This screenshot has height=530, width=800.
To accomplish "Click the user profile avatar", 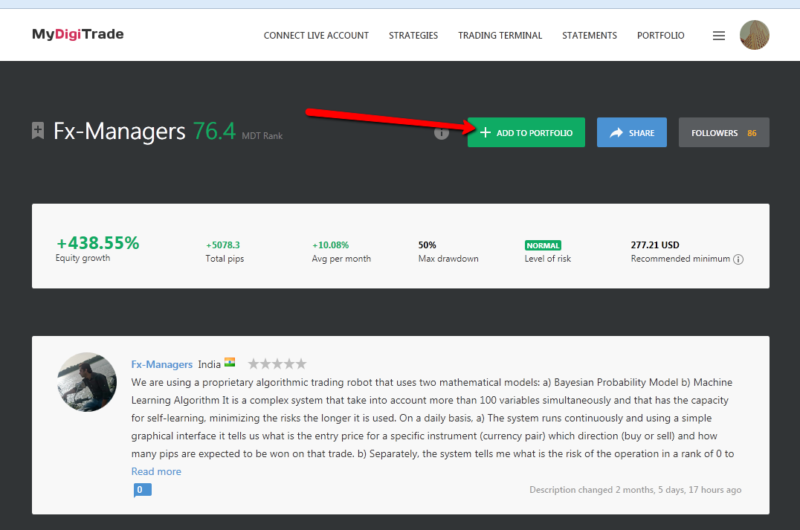I will pyautogui.click(x=754, y=35).
